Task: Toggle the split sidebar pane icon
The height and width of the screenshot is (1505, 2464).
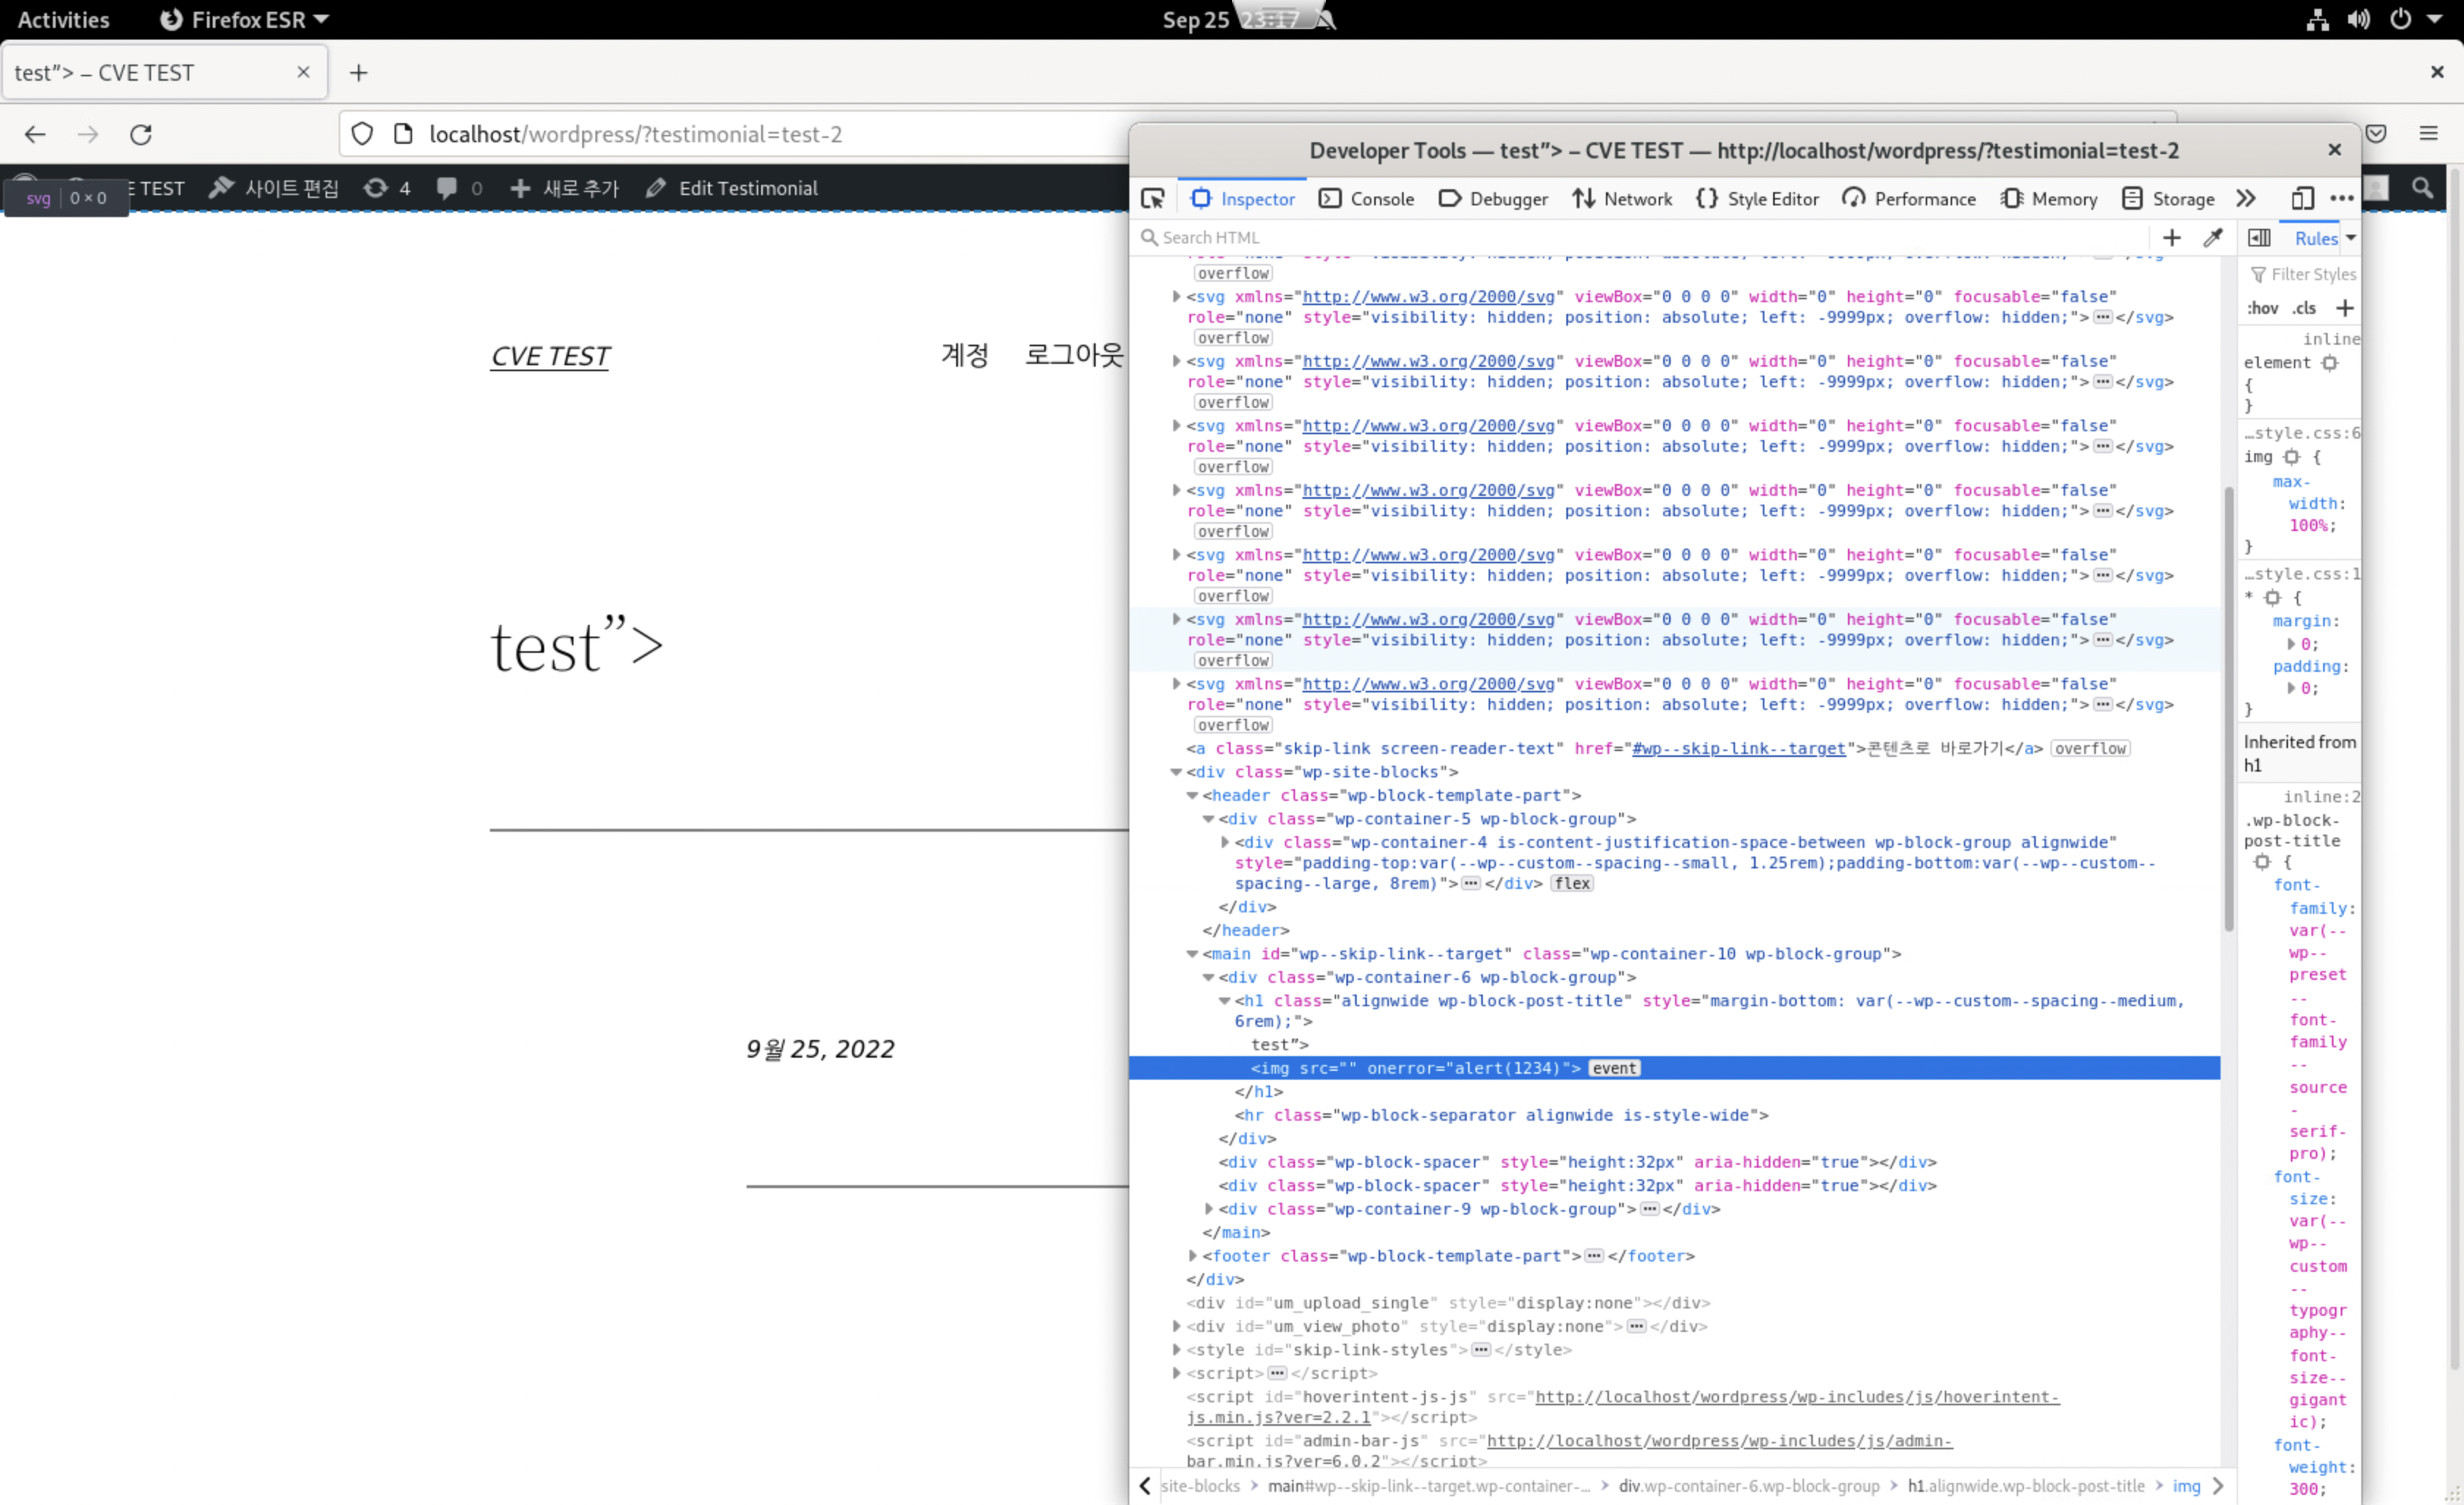Action: 2259,238
